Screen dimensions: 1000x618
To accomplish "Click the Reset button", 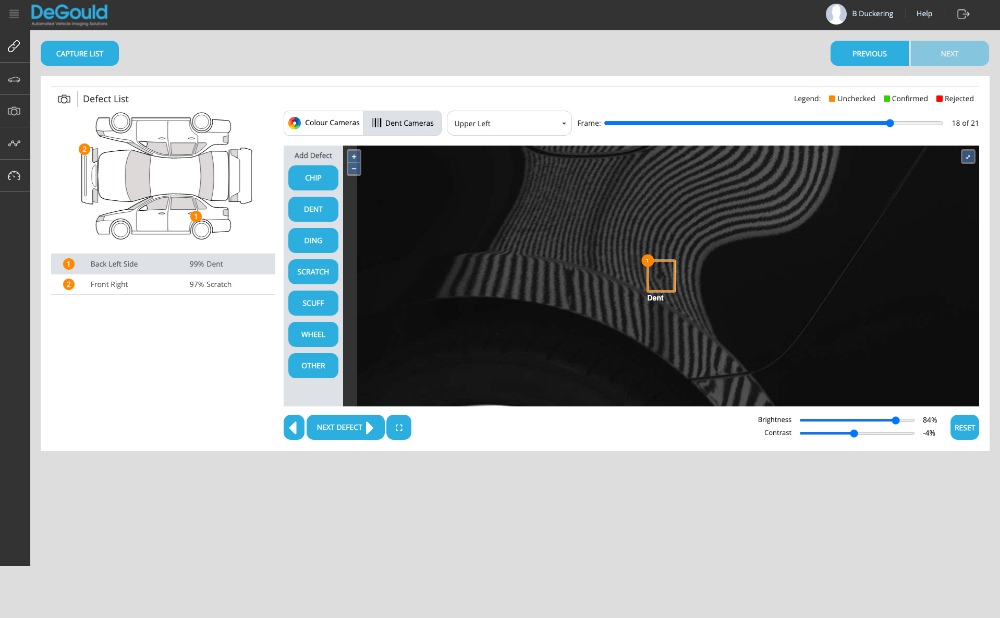I will pos(964,427).
